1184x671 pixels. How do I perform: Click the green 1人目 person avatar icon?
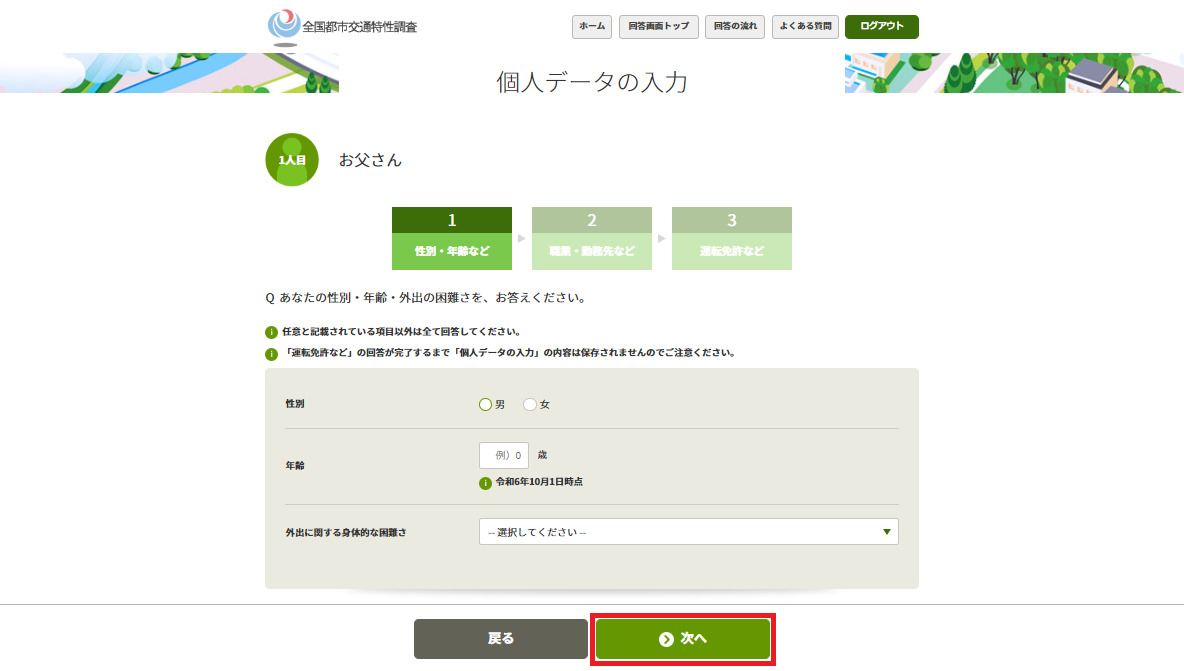(291, 160)
